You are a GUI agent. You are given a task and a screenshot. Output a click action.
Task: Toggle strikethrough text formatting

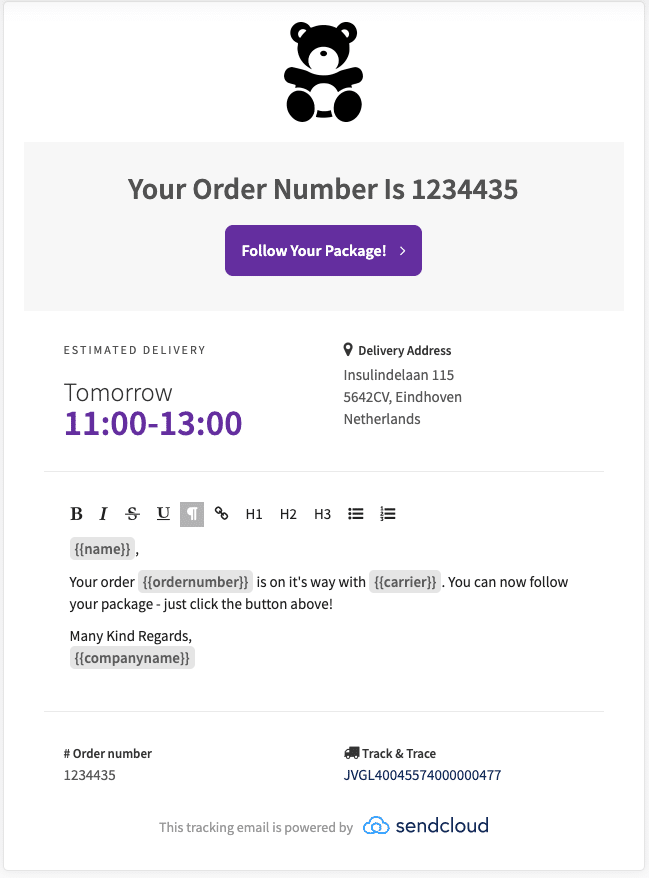coord(132,513)
